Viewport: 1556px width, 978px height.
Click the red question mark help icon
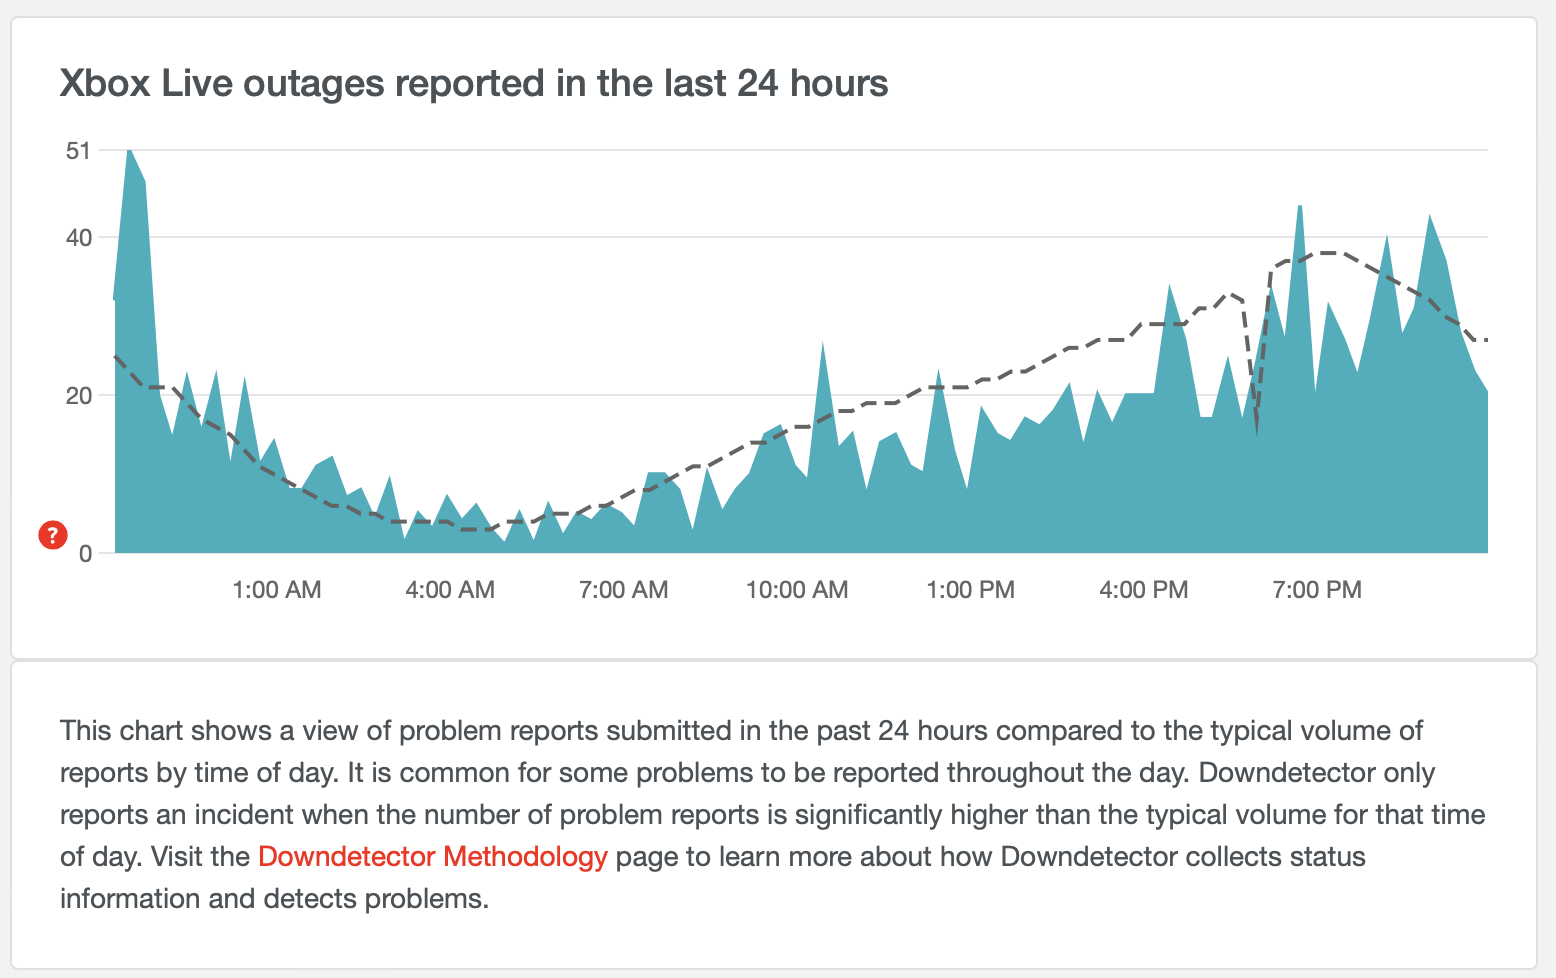point(52,535)
